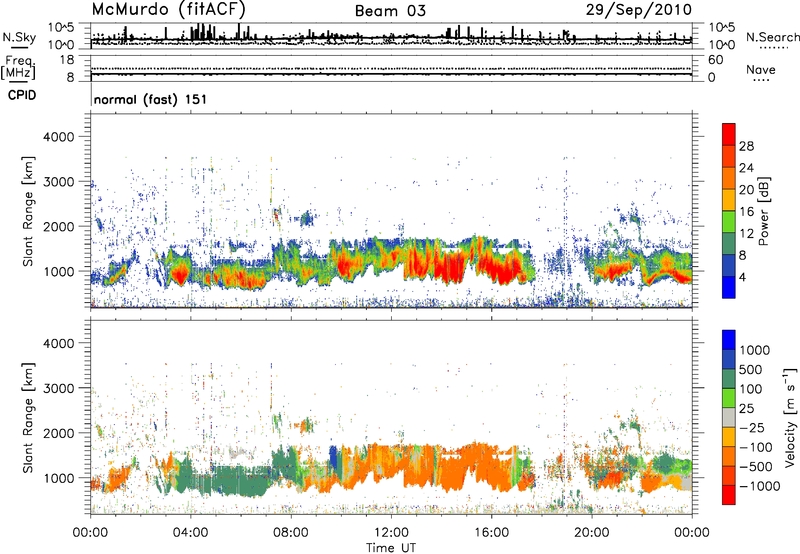Click the 'Nave' legend label
Screen dimensions: 800x554
[x=761, y=69]
